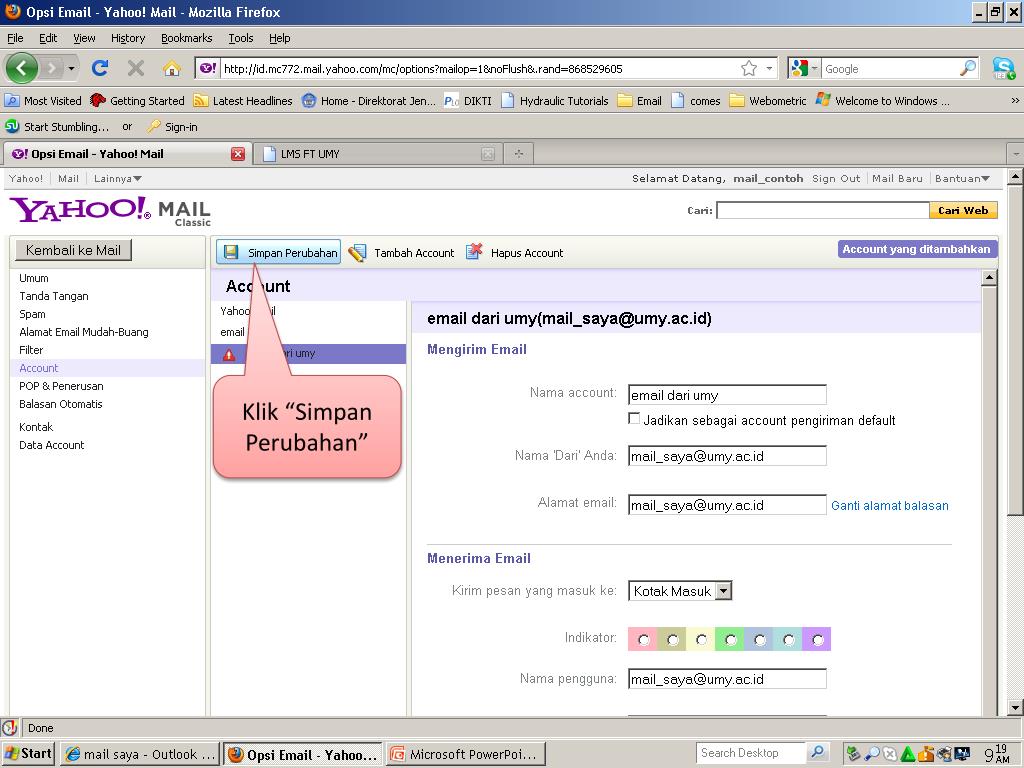Open the Tools menu
Screen dimensions: 1024x768
point(240,38)
